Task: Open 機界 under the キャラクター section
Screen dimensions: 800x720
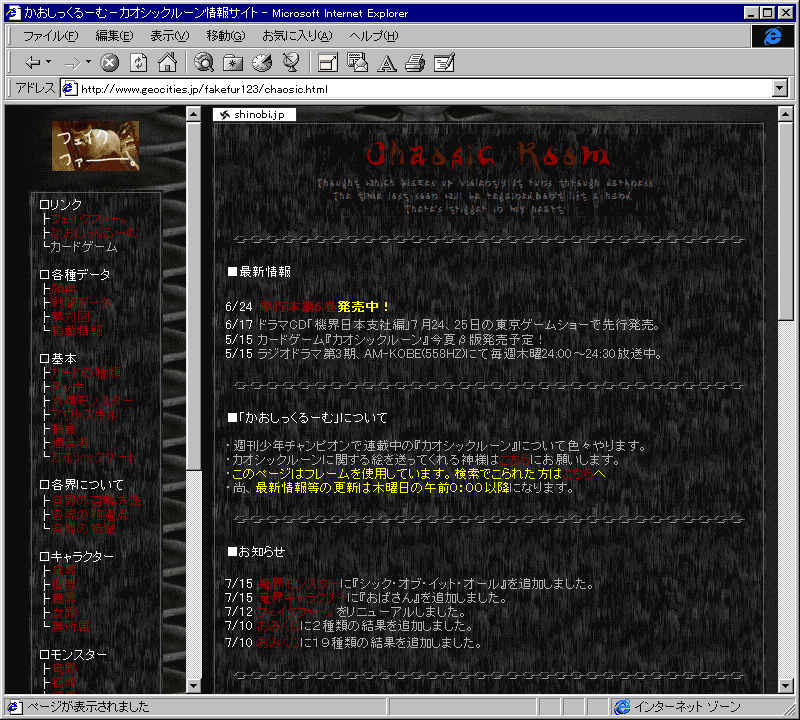Action: coord(64,584)
